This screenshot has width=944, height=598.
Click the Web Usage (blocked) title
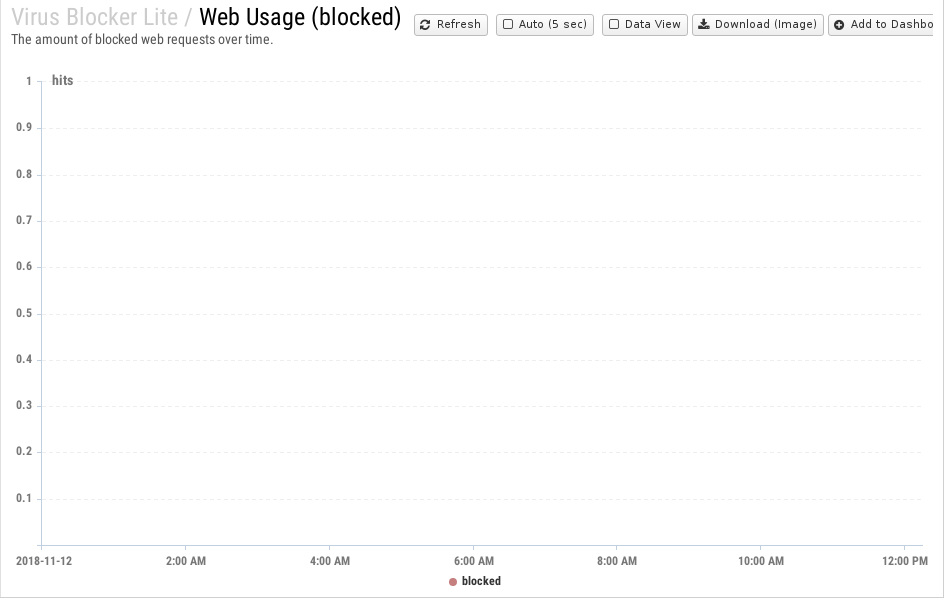pyautogui.click(x=300, y=17)
